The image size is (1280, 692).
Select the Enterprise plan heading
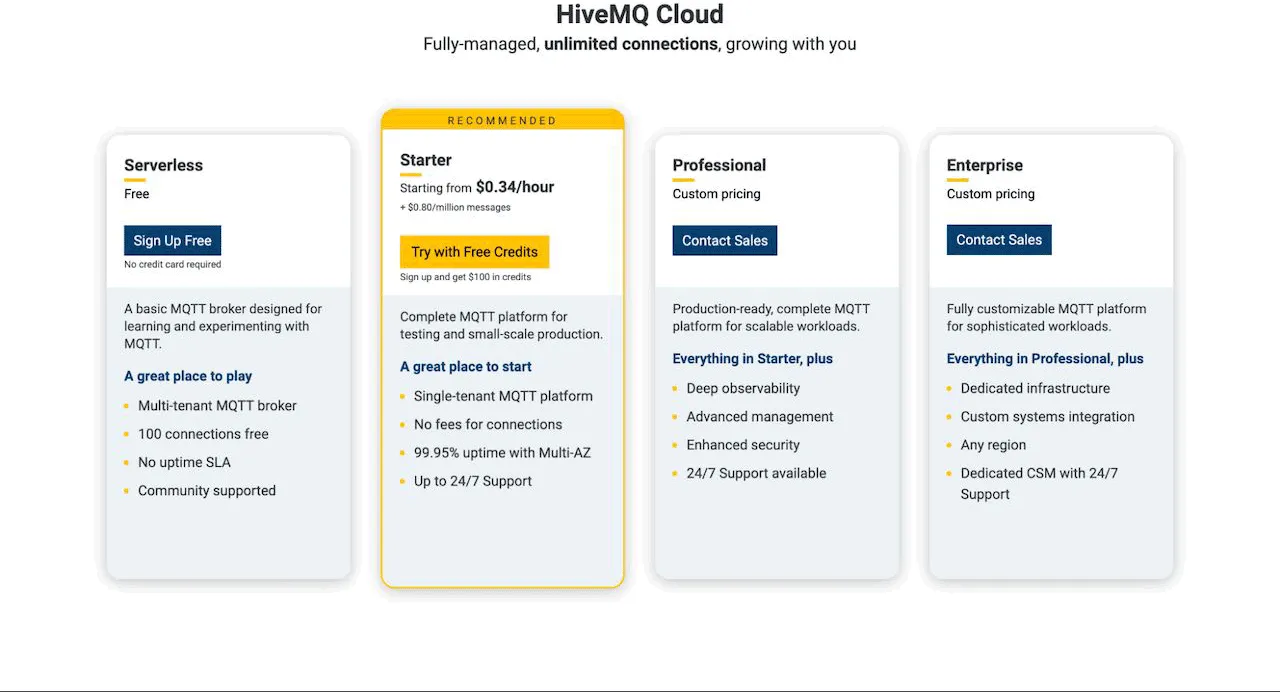coord(985,165)
